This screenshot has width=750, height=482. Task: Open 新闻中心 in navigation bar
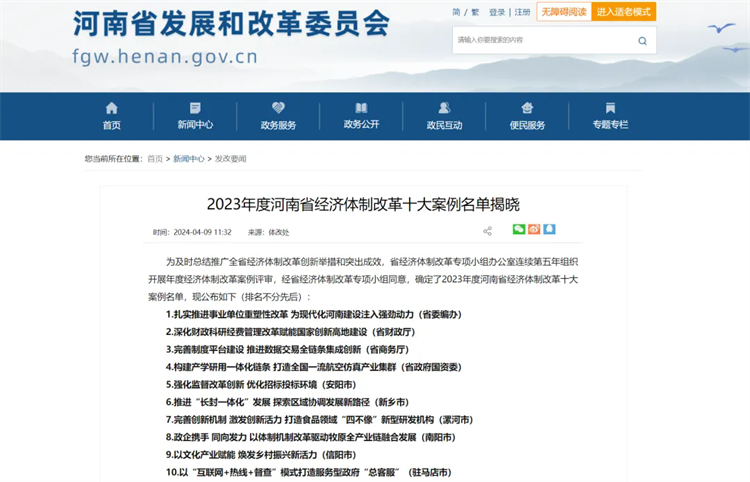[195, 116]
